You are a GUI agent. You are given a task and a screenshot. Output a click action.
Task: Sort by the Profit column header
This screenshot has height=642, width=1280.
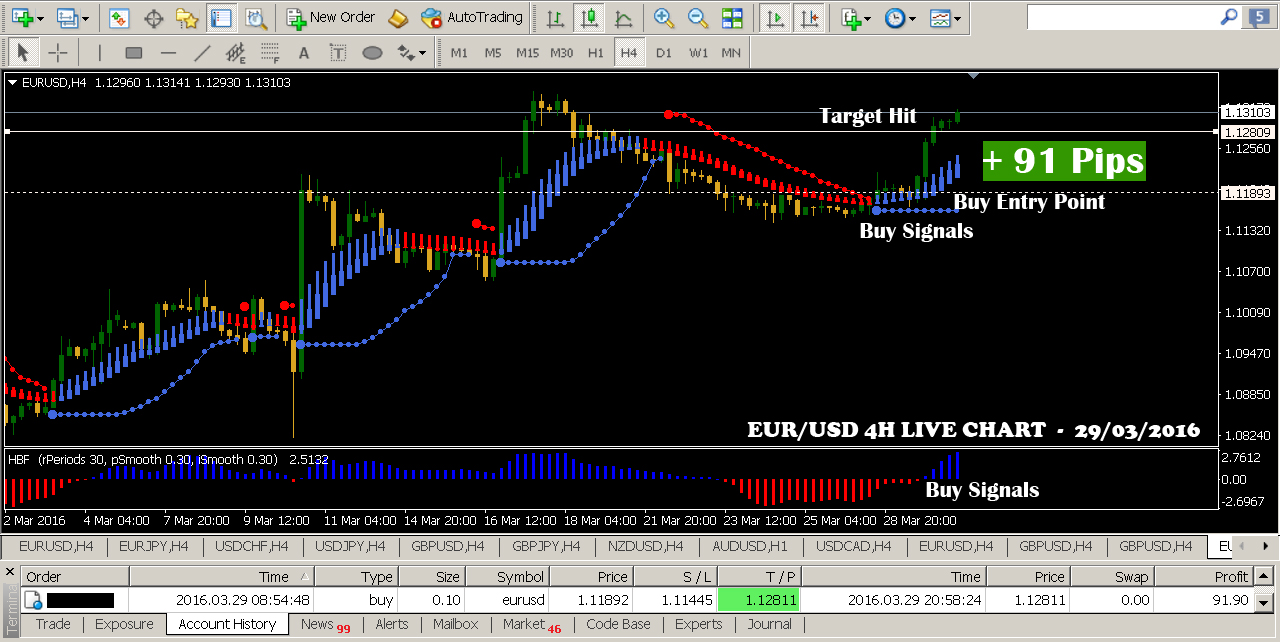click(1205, 576)
